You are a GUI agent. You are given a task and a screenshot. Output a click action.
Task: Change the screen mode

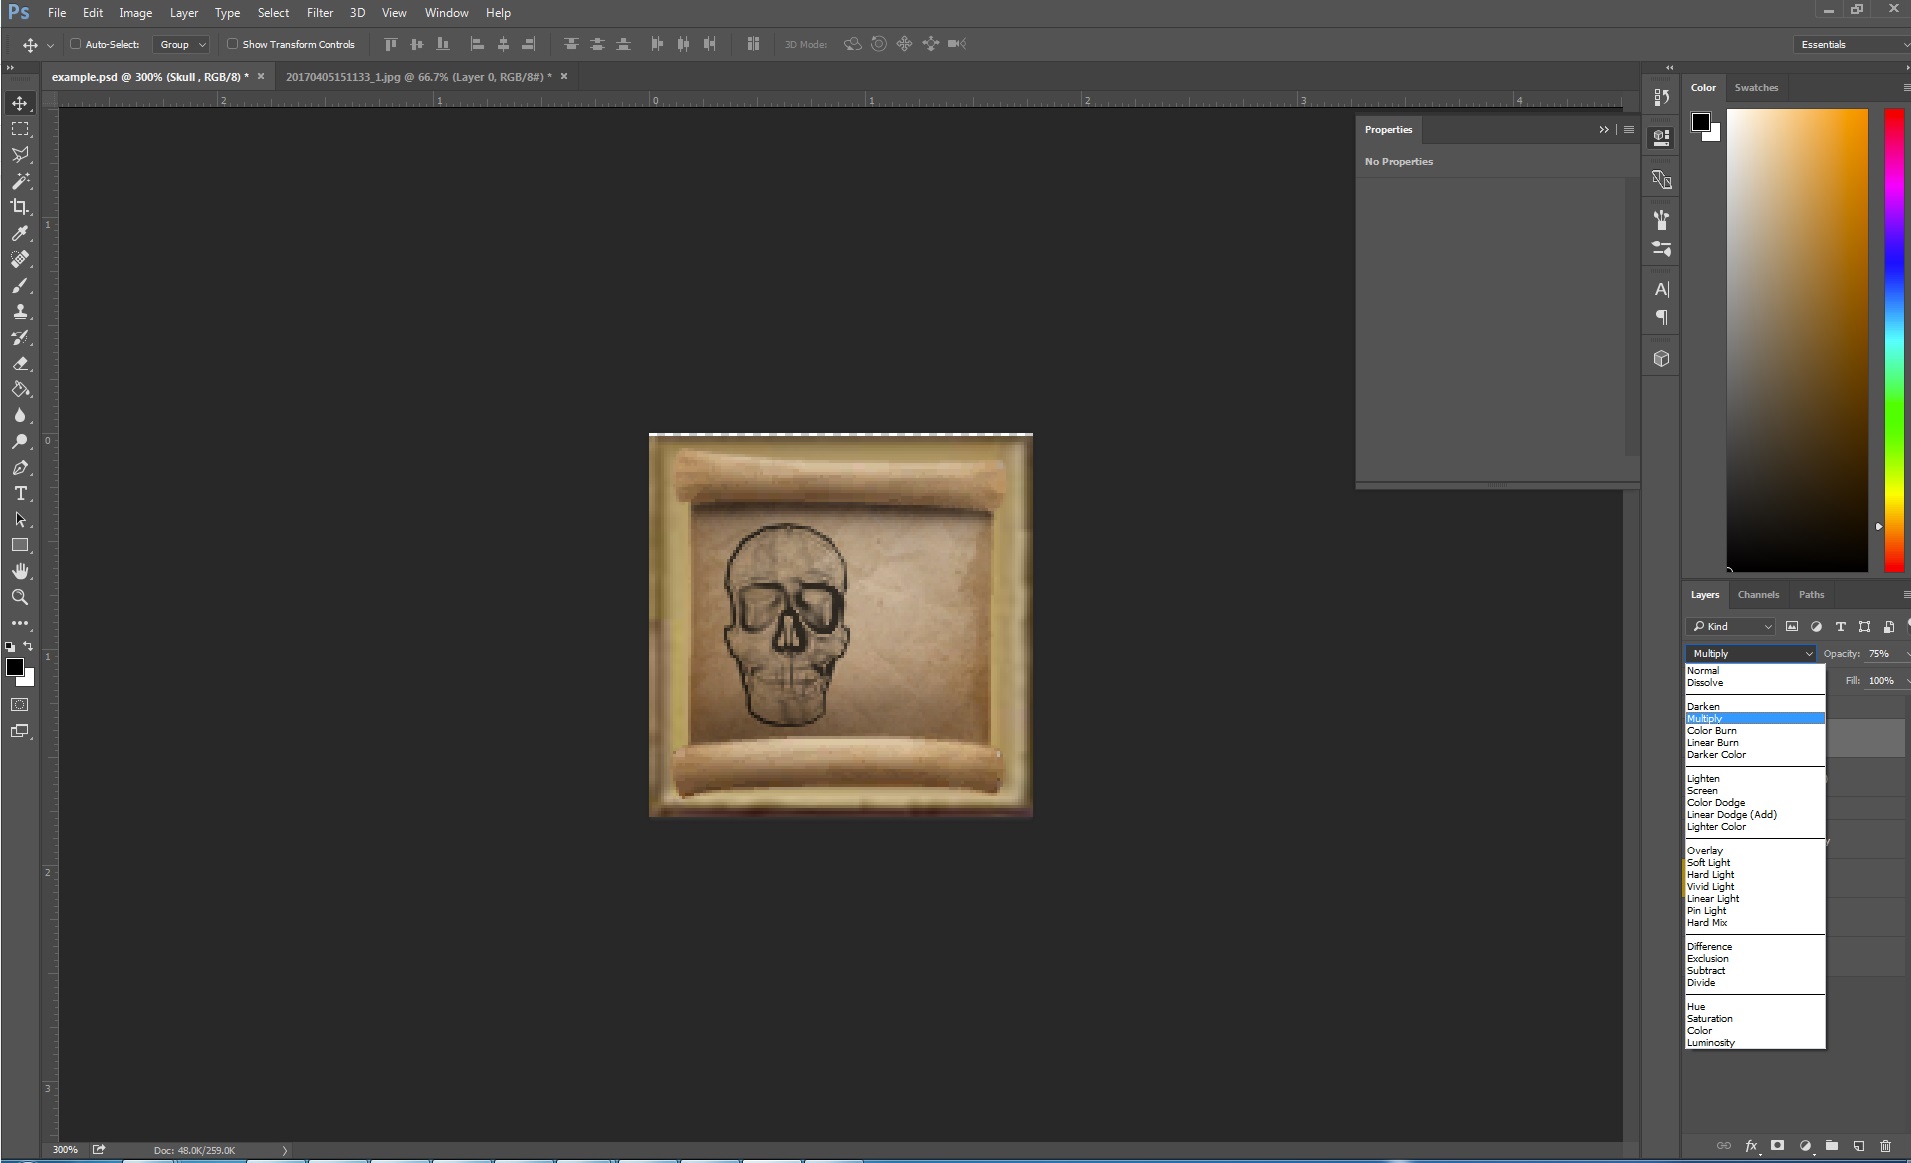point(20,731)
